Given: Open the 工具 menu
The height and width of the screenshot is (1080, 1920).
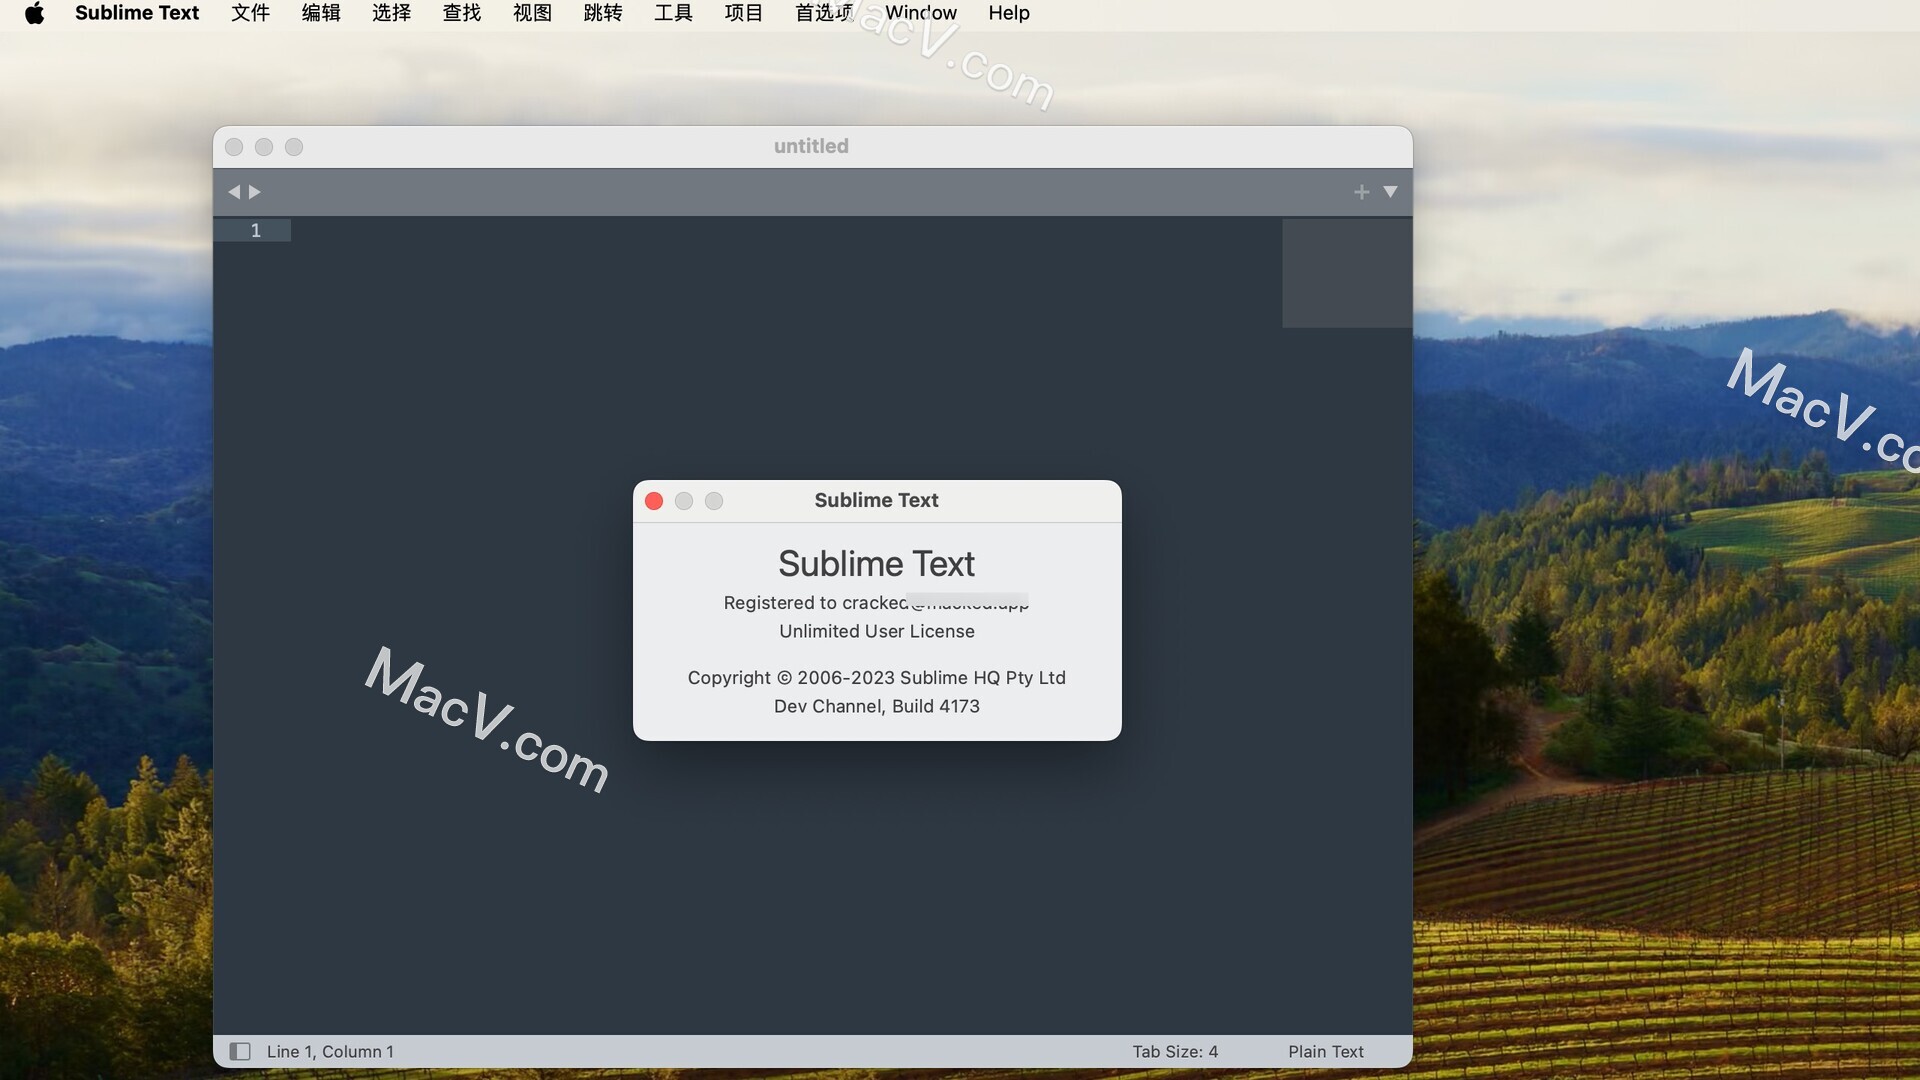Looking at the screenshot, I should pyautogui.click(x=672, y=13).
